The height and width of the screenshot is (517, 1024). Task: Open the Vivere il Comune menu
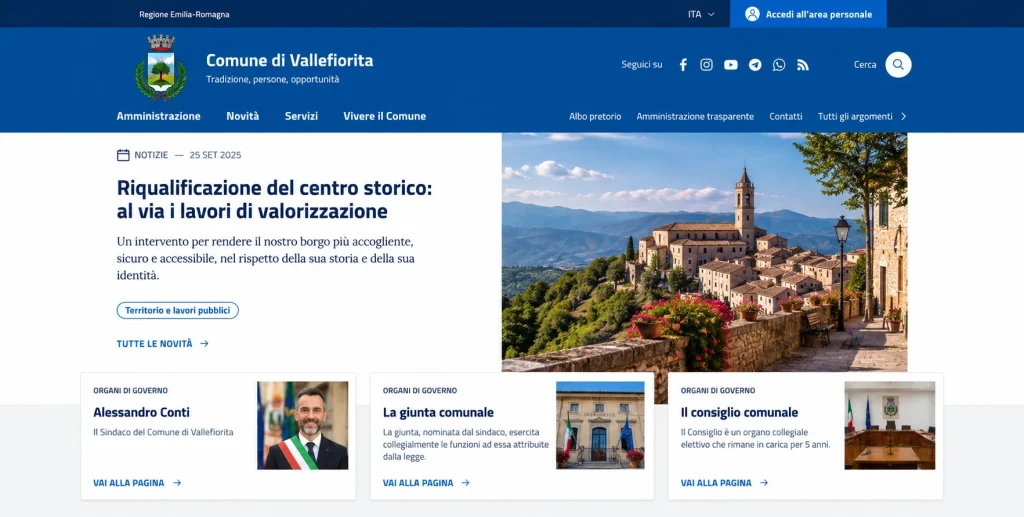(x=385, y=116)
